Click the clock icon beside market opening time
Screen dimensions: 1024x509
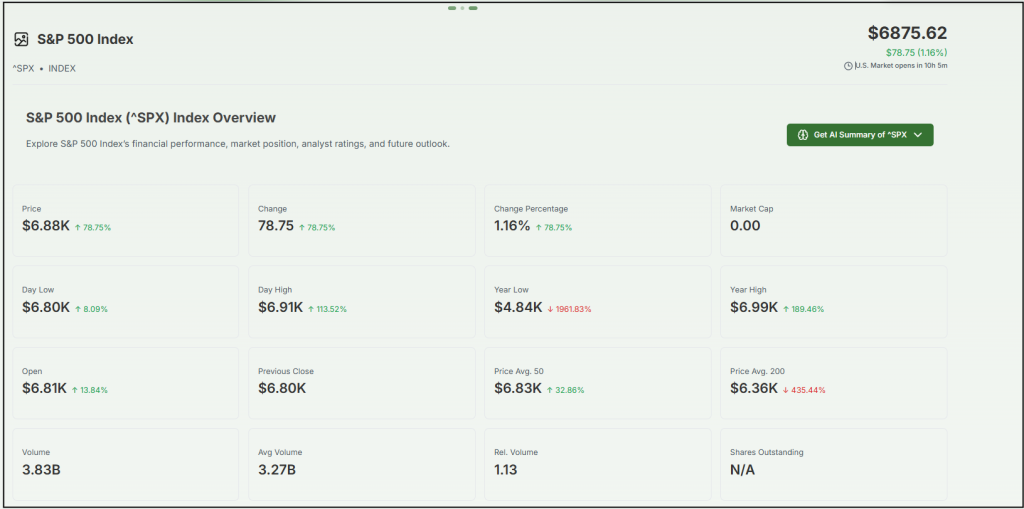coord(848,66)
